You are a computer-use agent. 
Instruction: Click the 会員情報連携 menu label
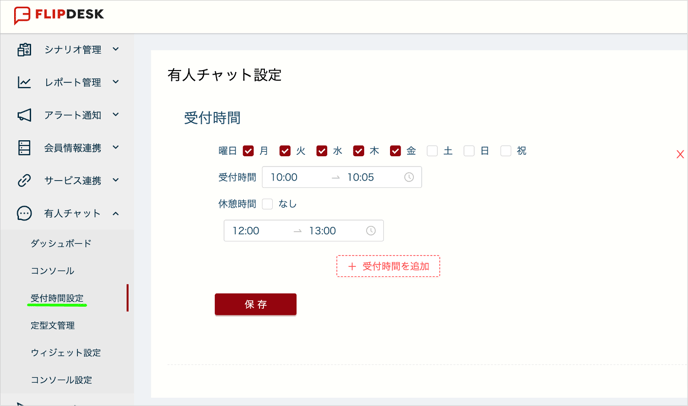(73, 148)
